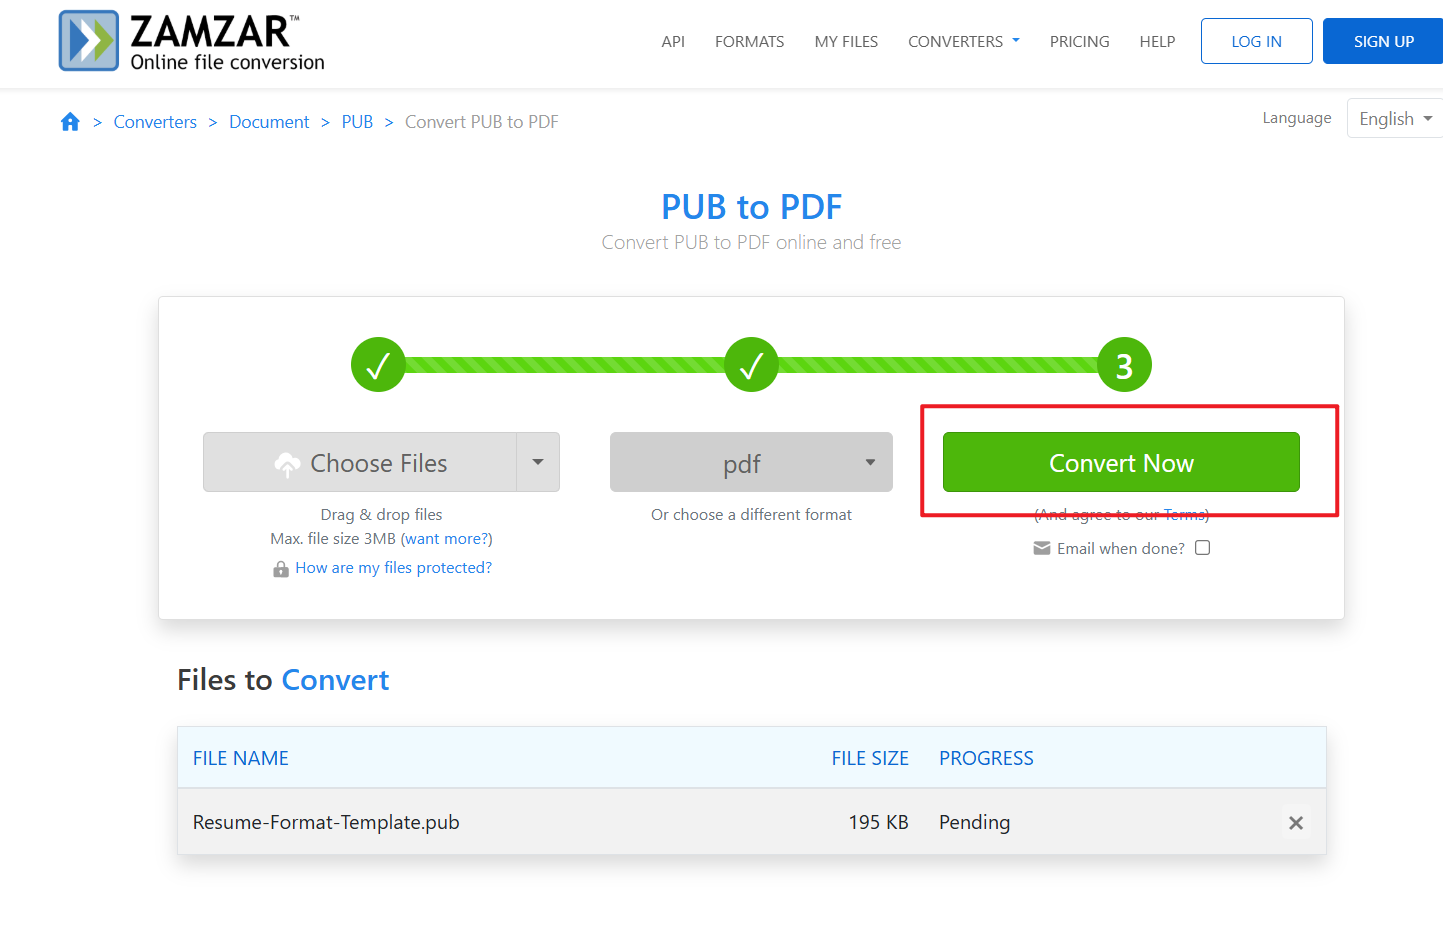Open the HELP nav item
Image resolution: width=1443 pixels, height=939 pixels.
tap(1157, 41)
